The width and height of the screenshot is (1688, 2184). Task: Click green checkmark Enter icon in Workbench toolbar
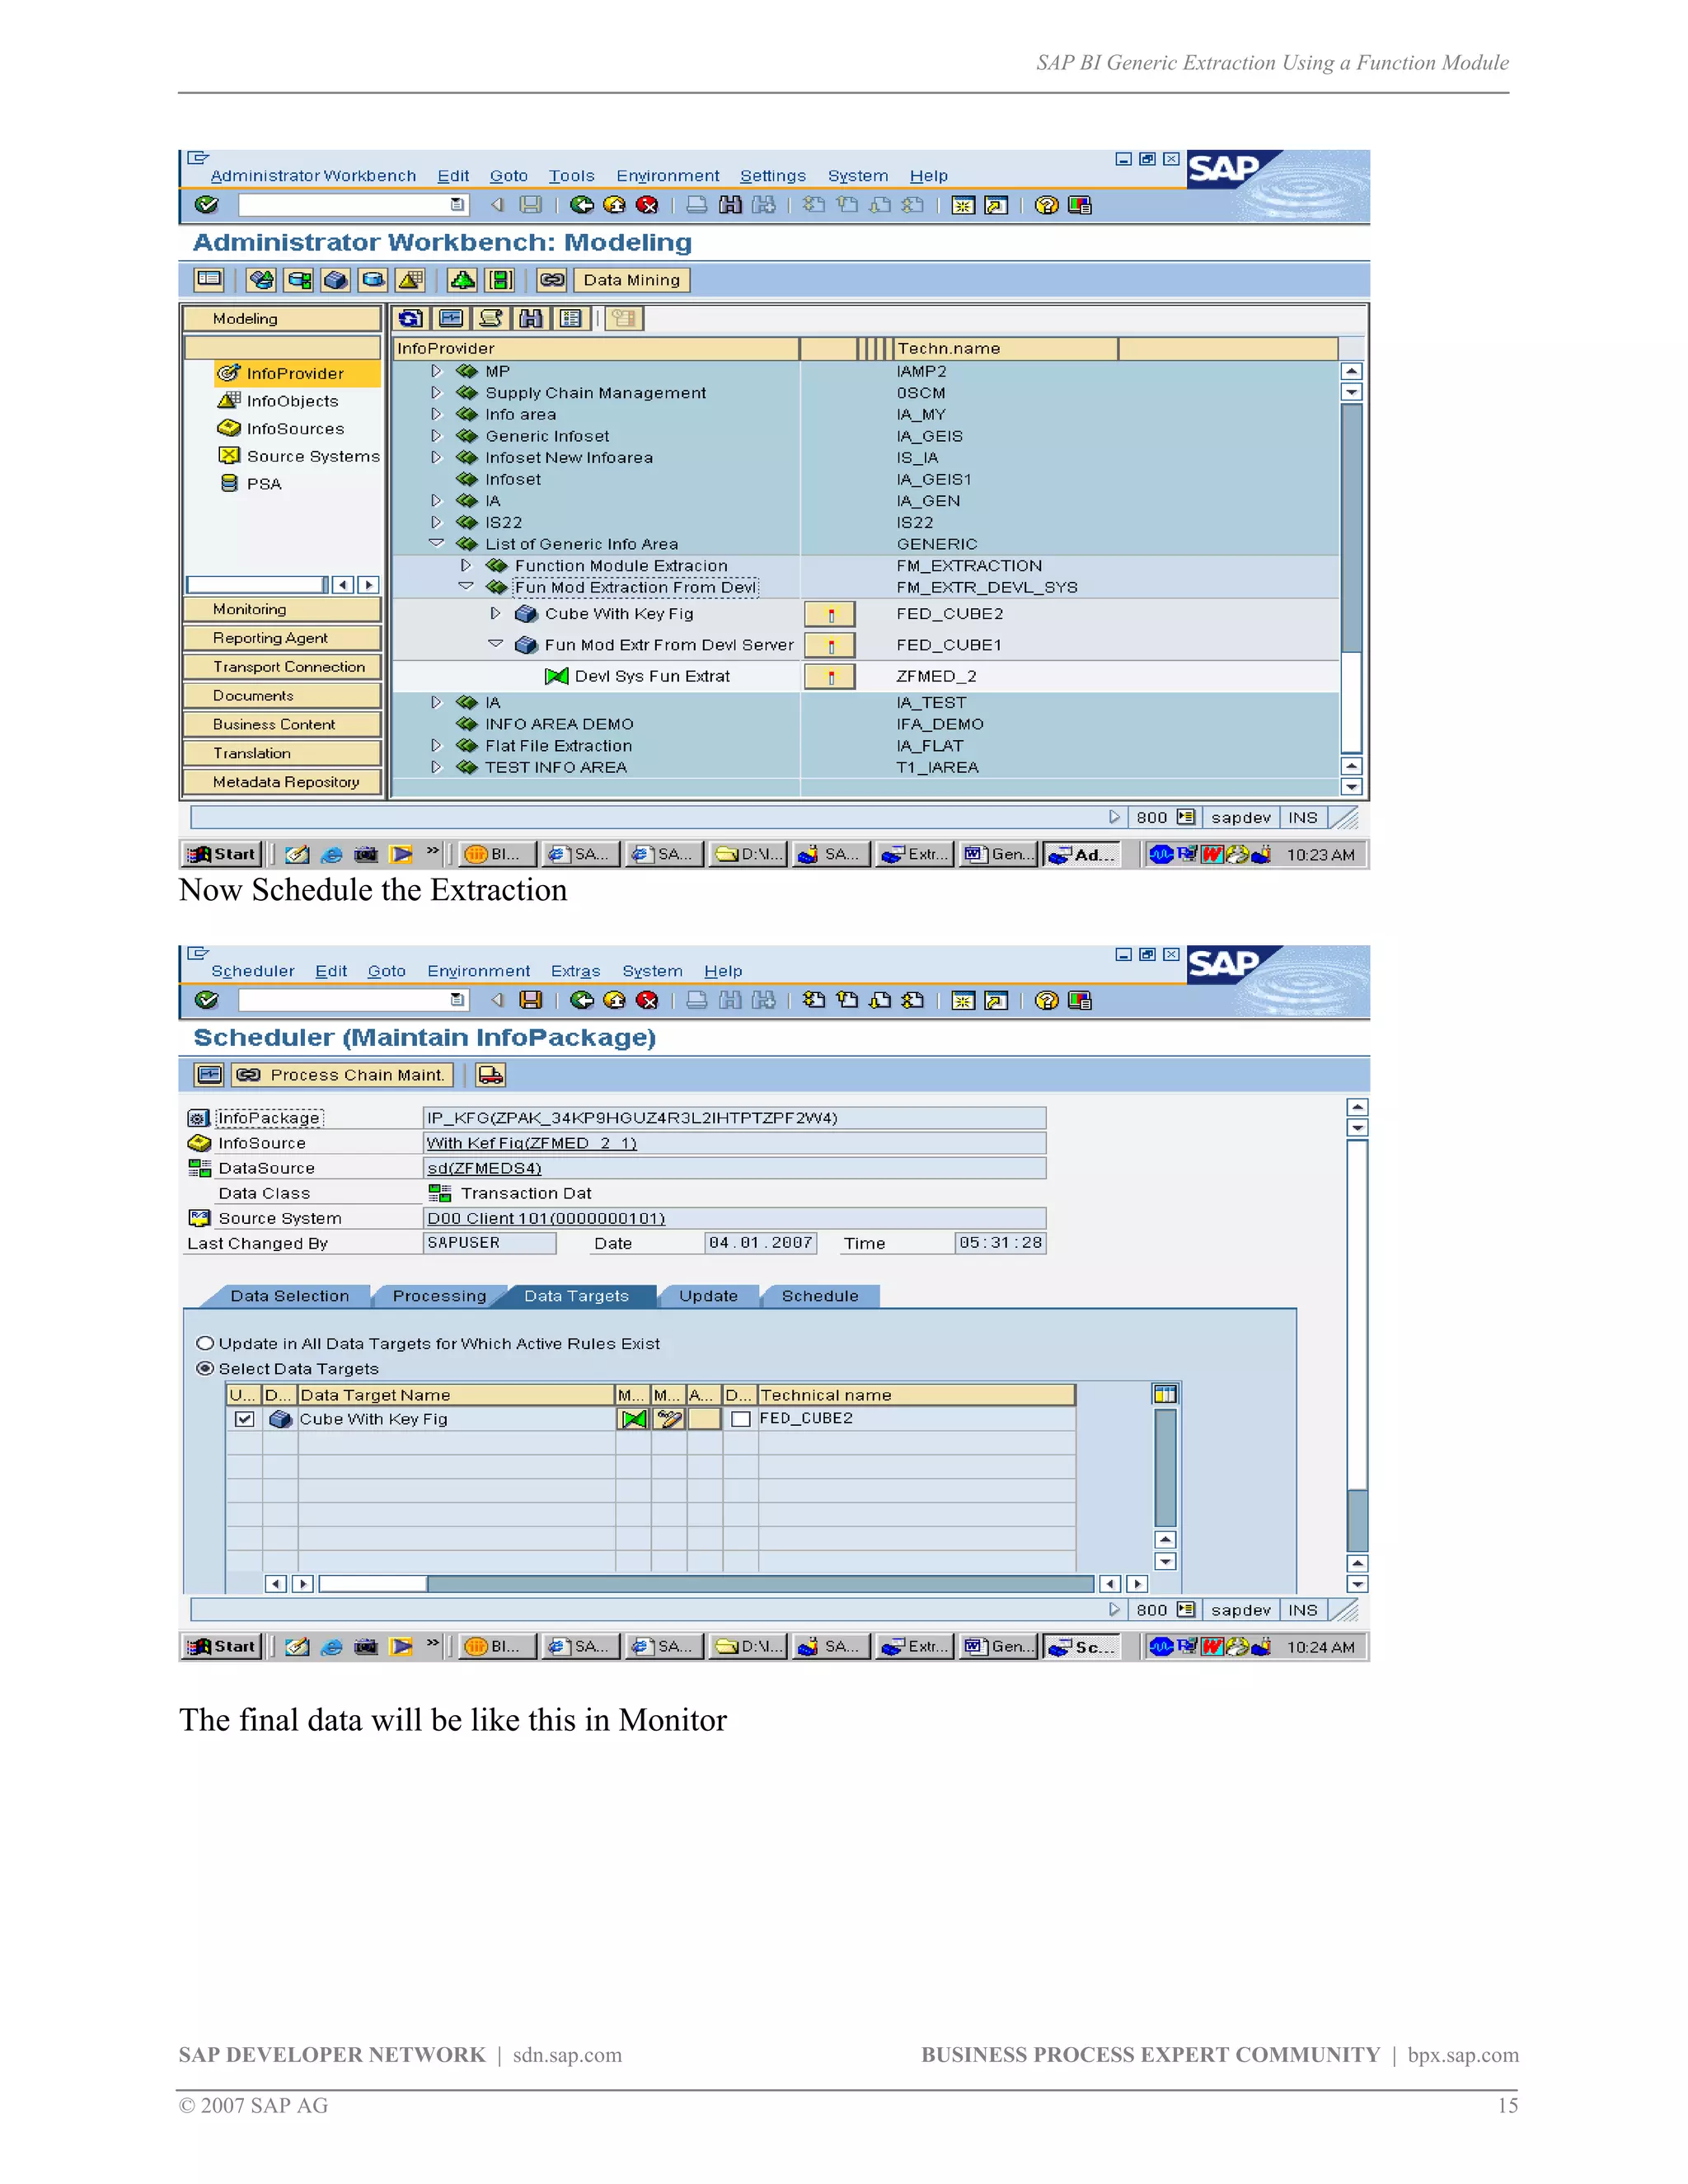[x=207, y=205]
